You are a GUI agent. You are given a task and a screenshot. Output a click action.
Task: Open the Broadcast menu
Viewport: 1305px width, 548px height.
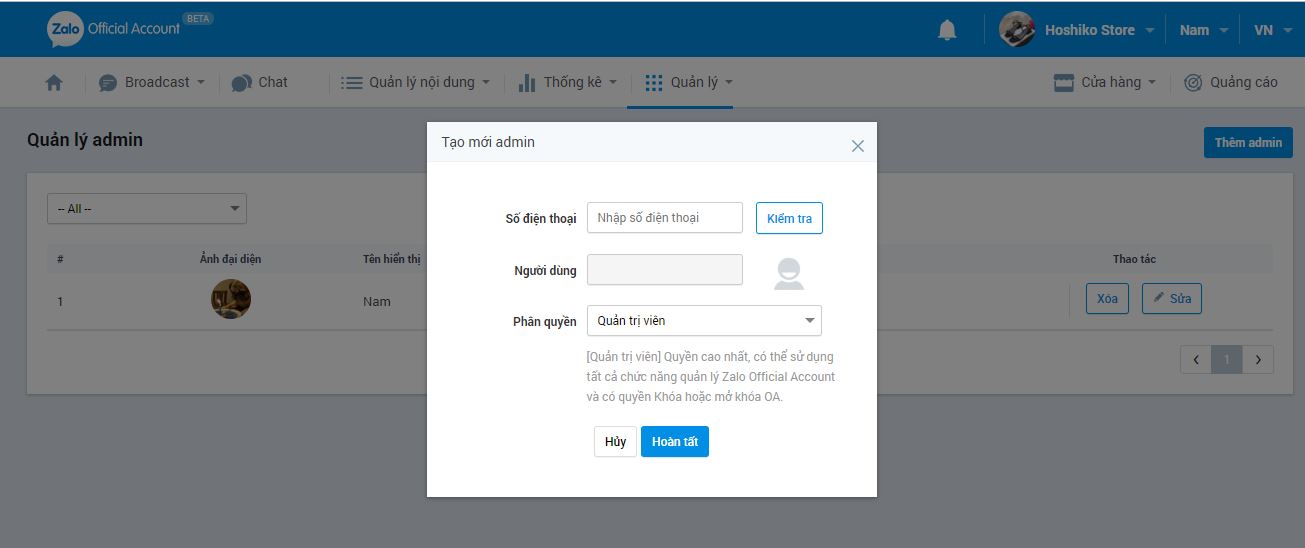(x=151, y=83)
